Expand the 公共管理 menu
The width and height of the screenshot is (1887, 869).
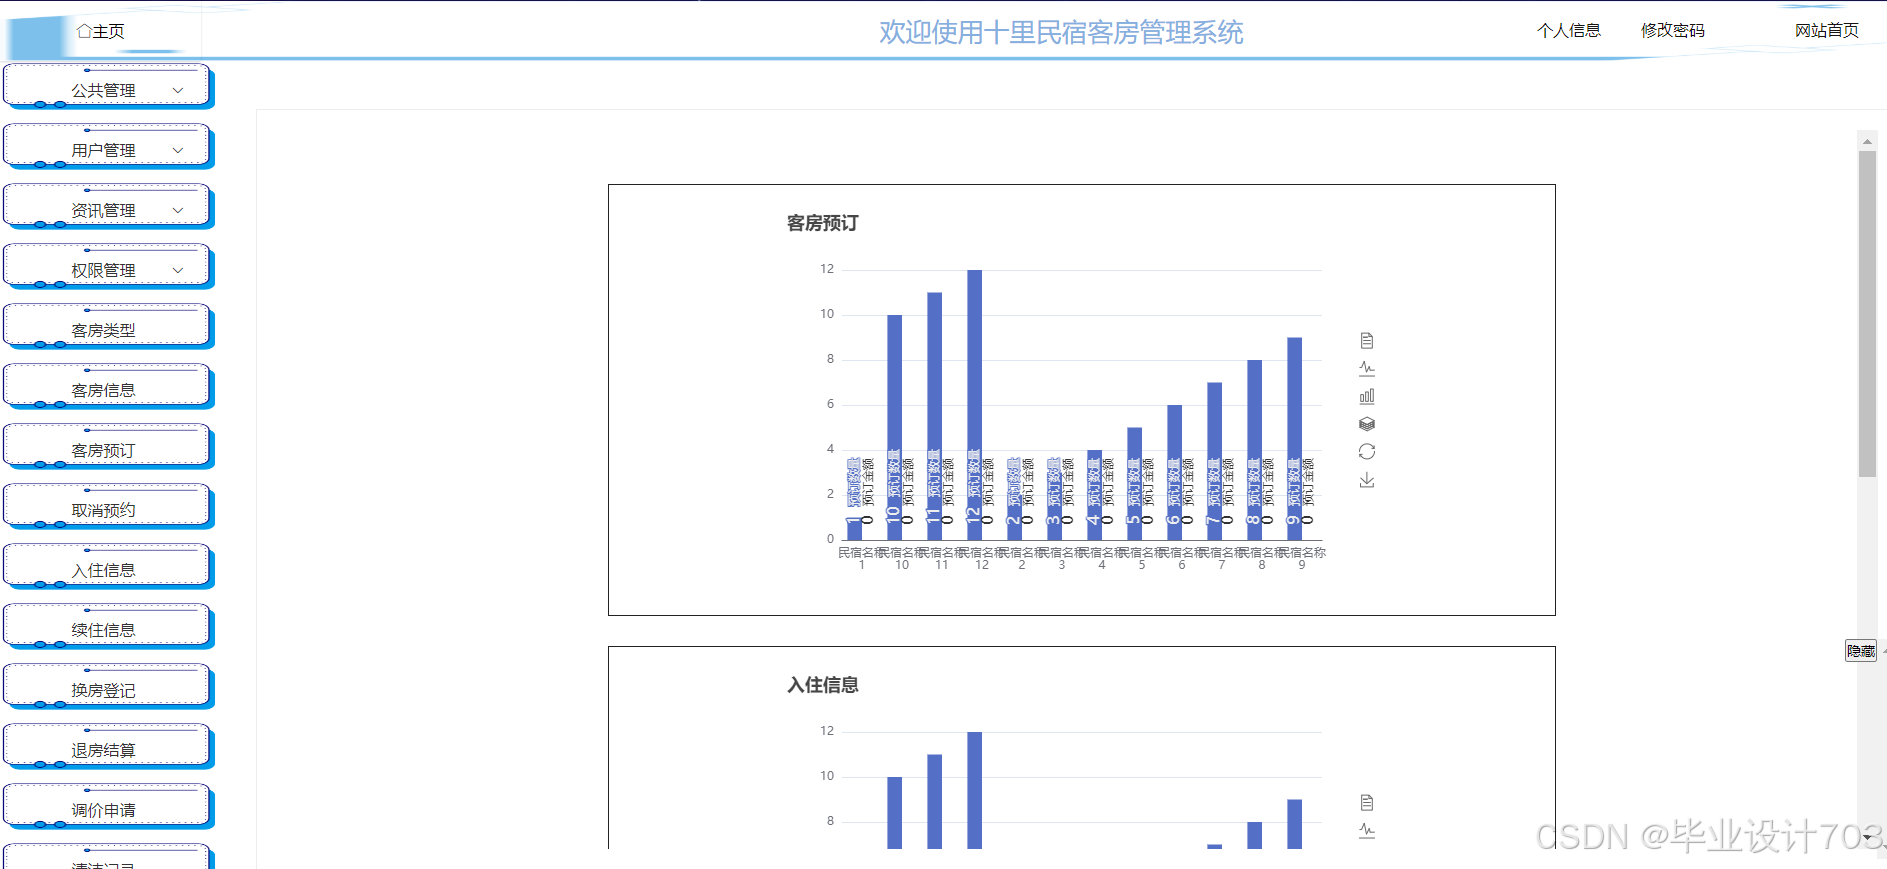click(108, 88)
